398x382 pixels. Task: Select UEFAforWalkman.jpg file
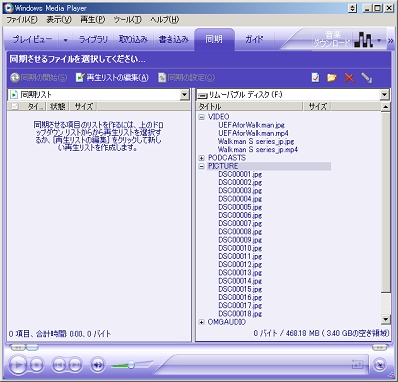(x=251, y=125)
